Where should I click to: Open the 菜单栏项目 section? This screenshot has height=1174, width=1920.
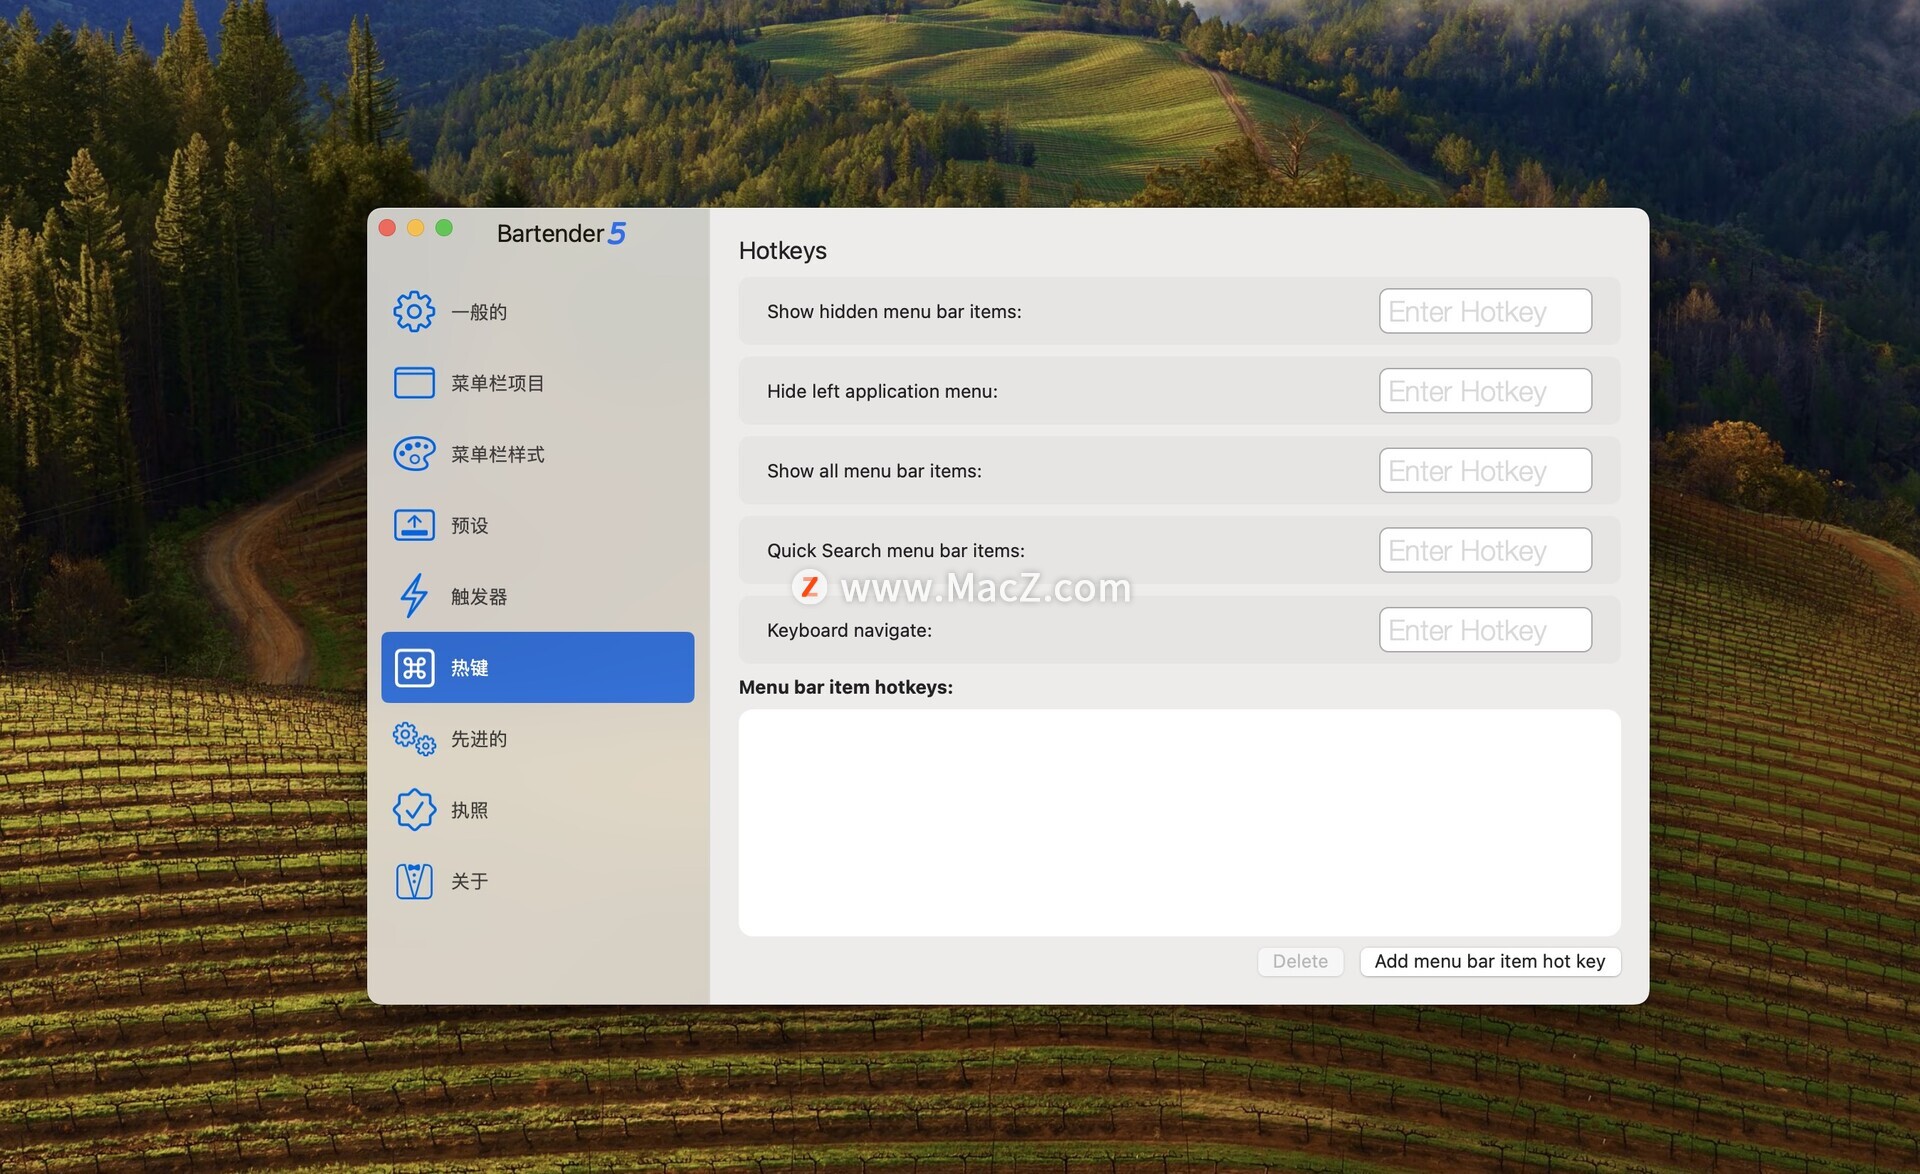(x=538, y=383)
